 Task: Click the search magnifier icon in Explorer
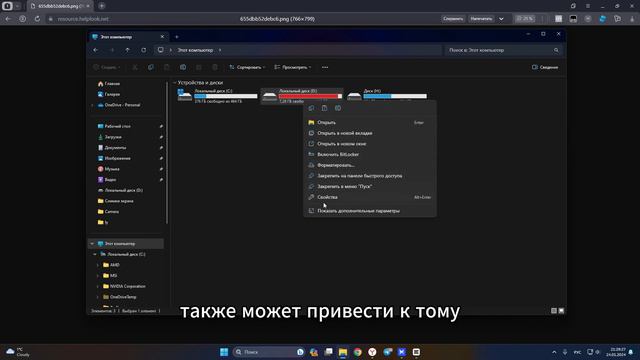pyautogui.click(x=556, y=50)
